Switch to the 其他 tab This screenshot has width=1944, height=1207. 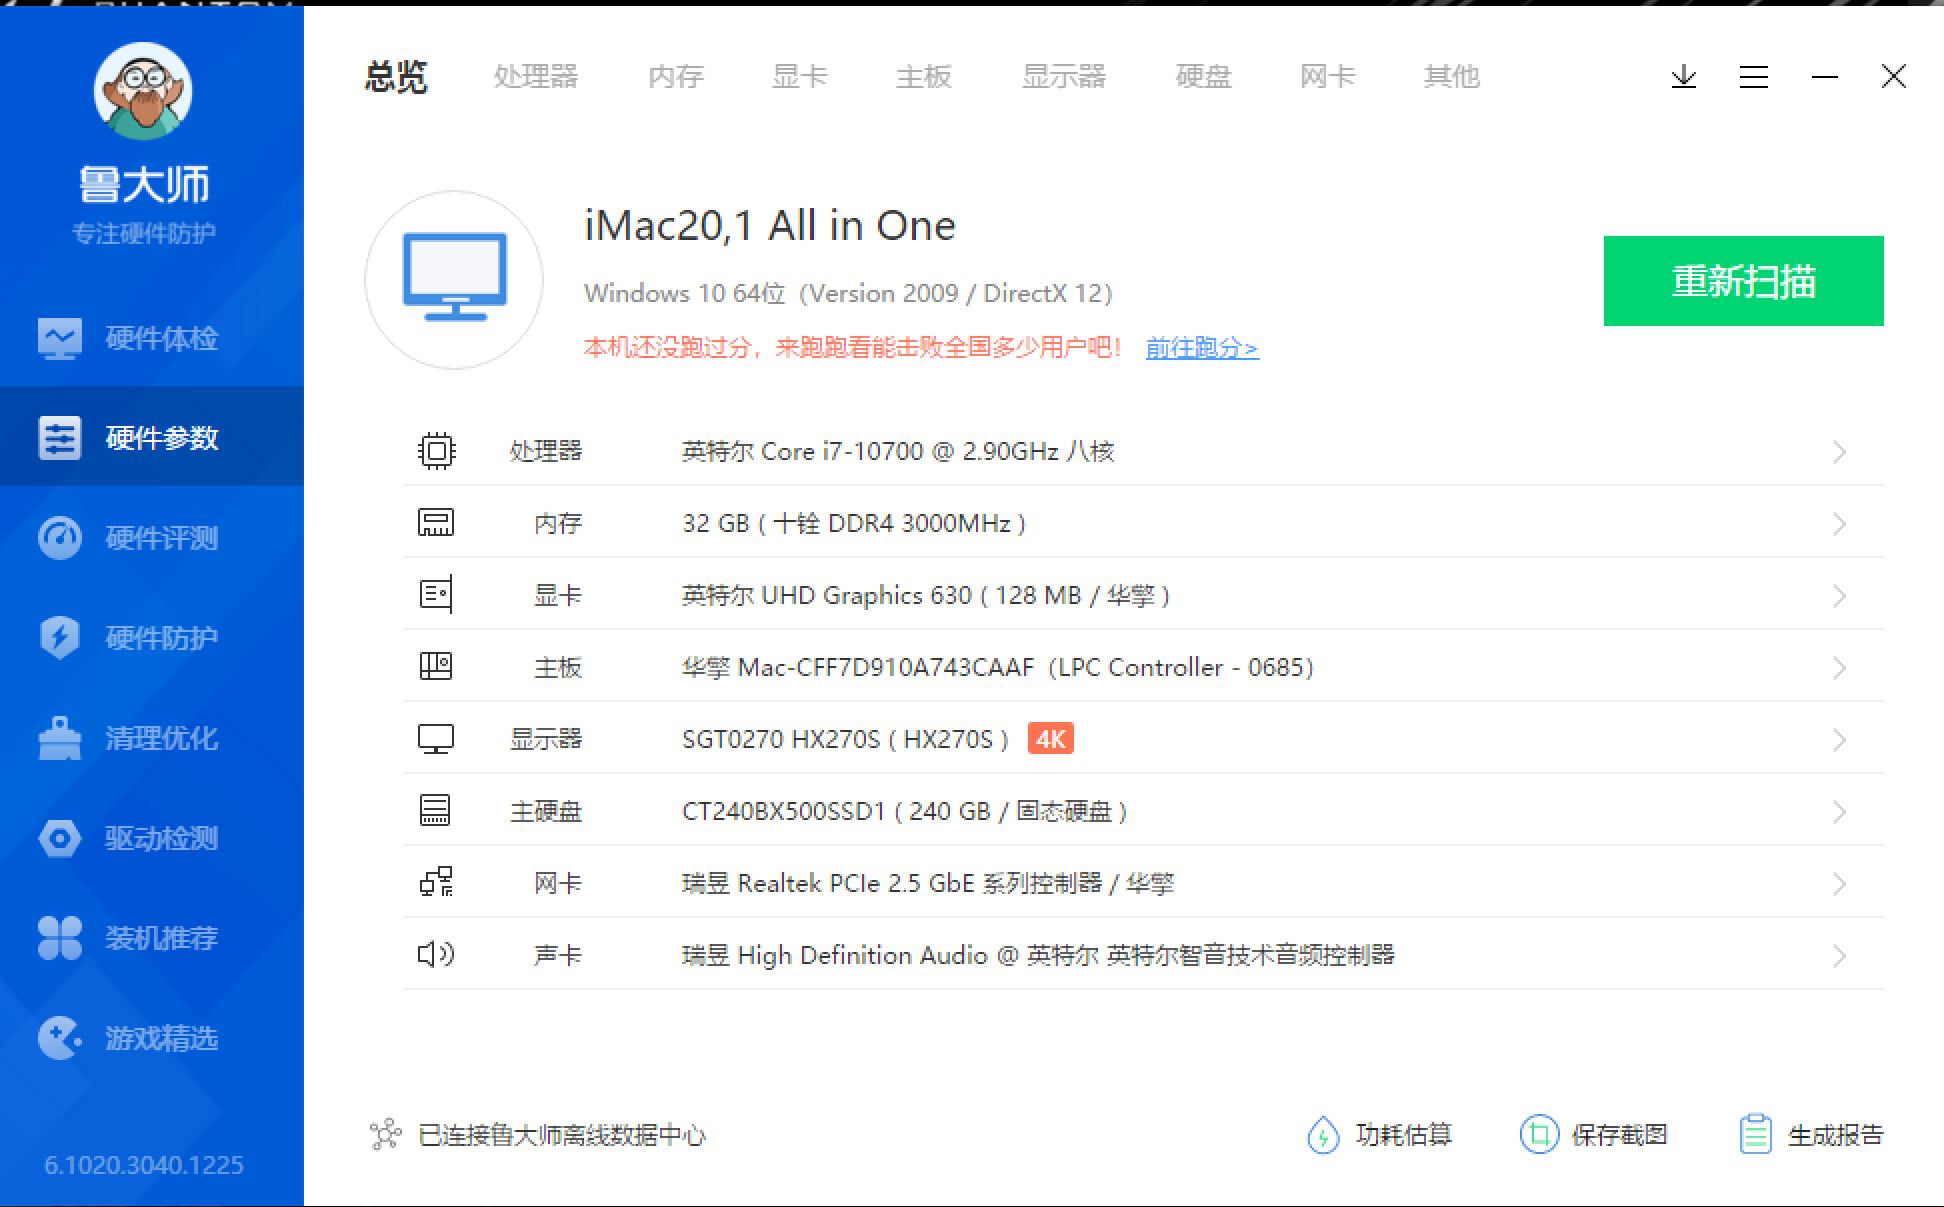point(1452,77)
